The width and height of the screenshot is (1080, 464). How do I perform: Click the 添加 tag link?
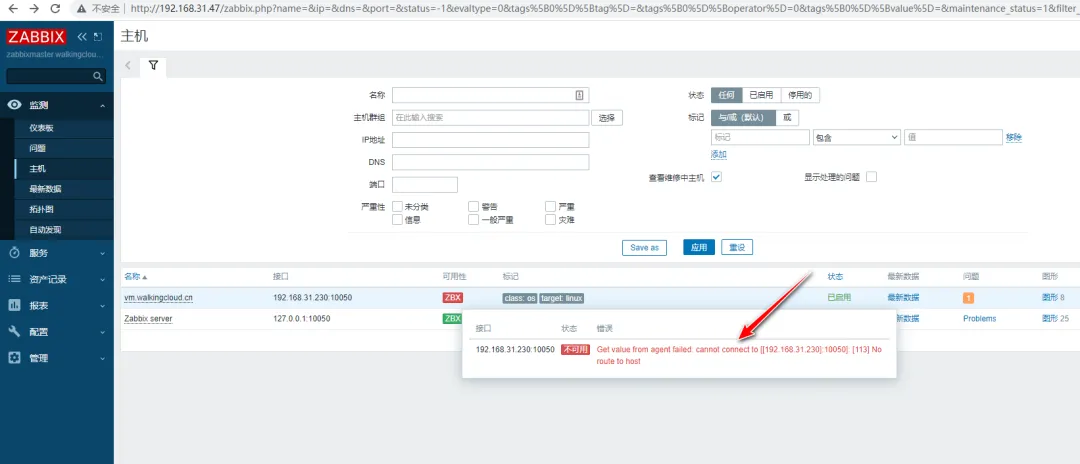pyautogui.click(x=719, y=154)
